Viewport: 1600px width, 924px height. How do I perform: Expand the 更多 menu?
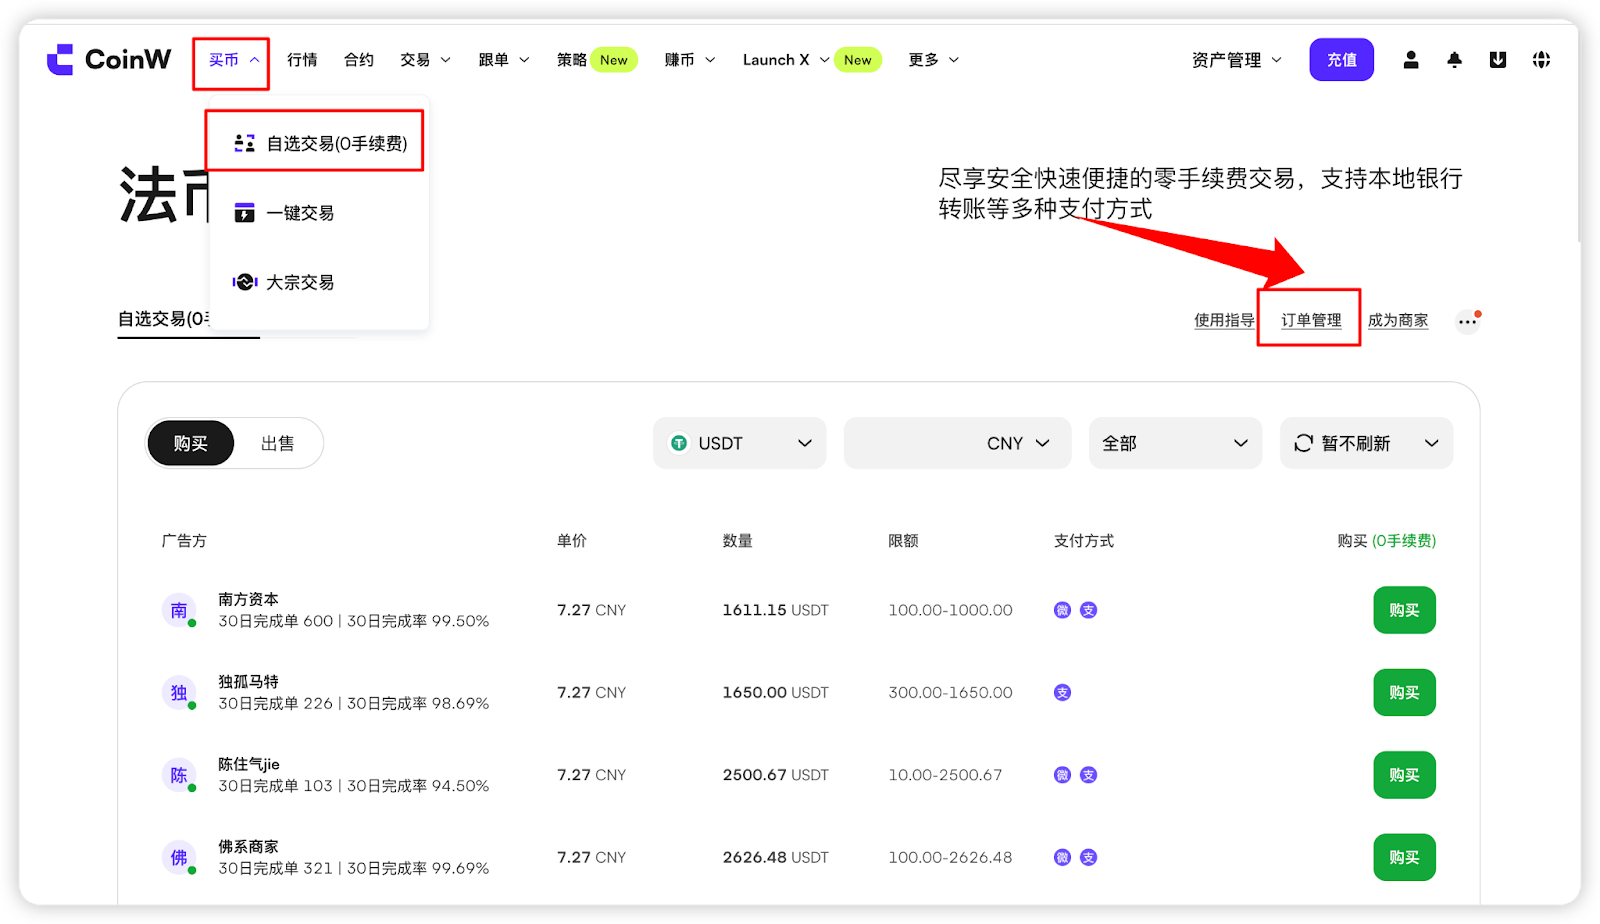[933, 60]
